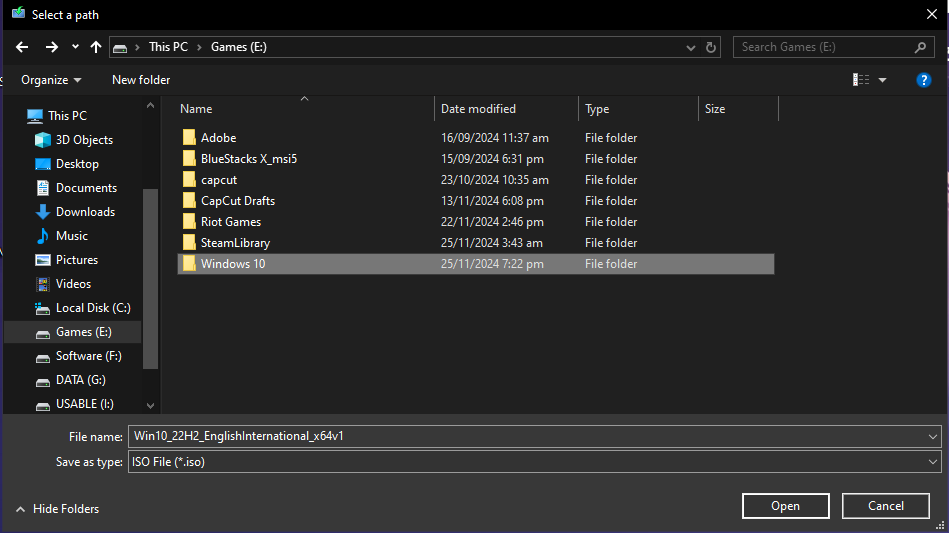Open the Help question mark icon
This screenshot has height=533, width=949.
coord(923,80)
